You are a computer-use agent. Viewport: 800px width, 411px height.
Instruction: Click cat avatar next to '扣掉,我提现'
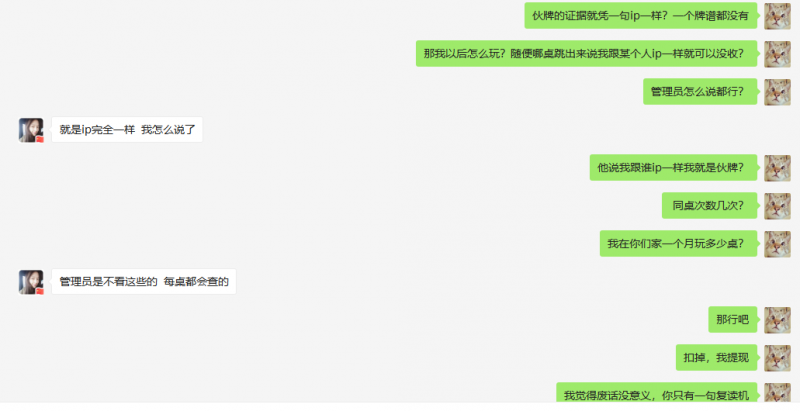(x=777, y=358)
